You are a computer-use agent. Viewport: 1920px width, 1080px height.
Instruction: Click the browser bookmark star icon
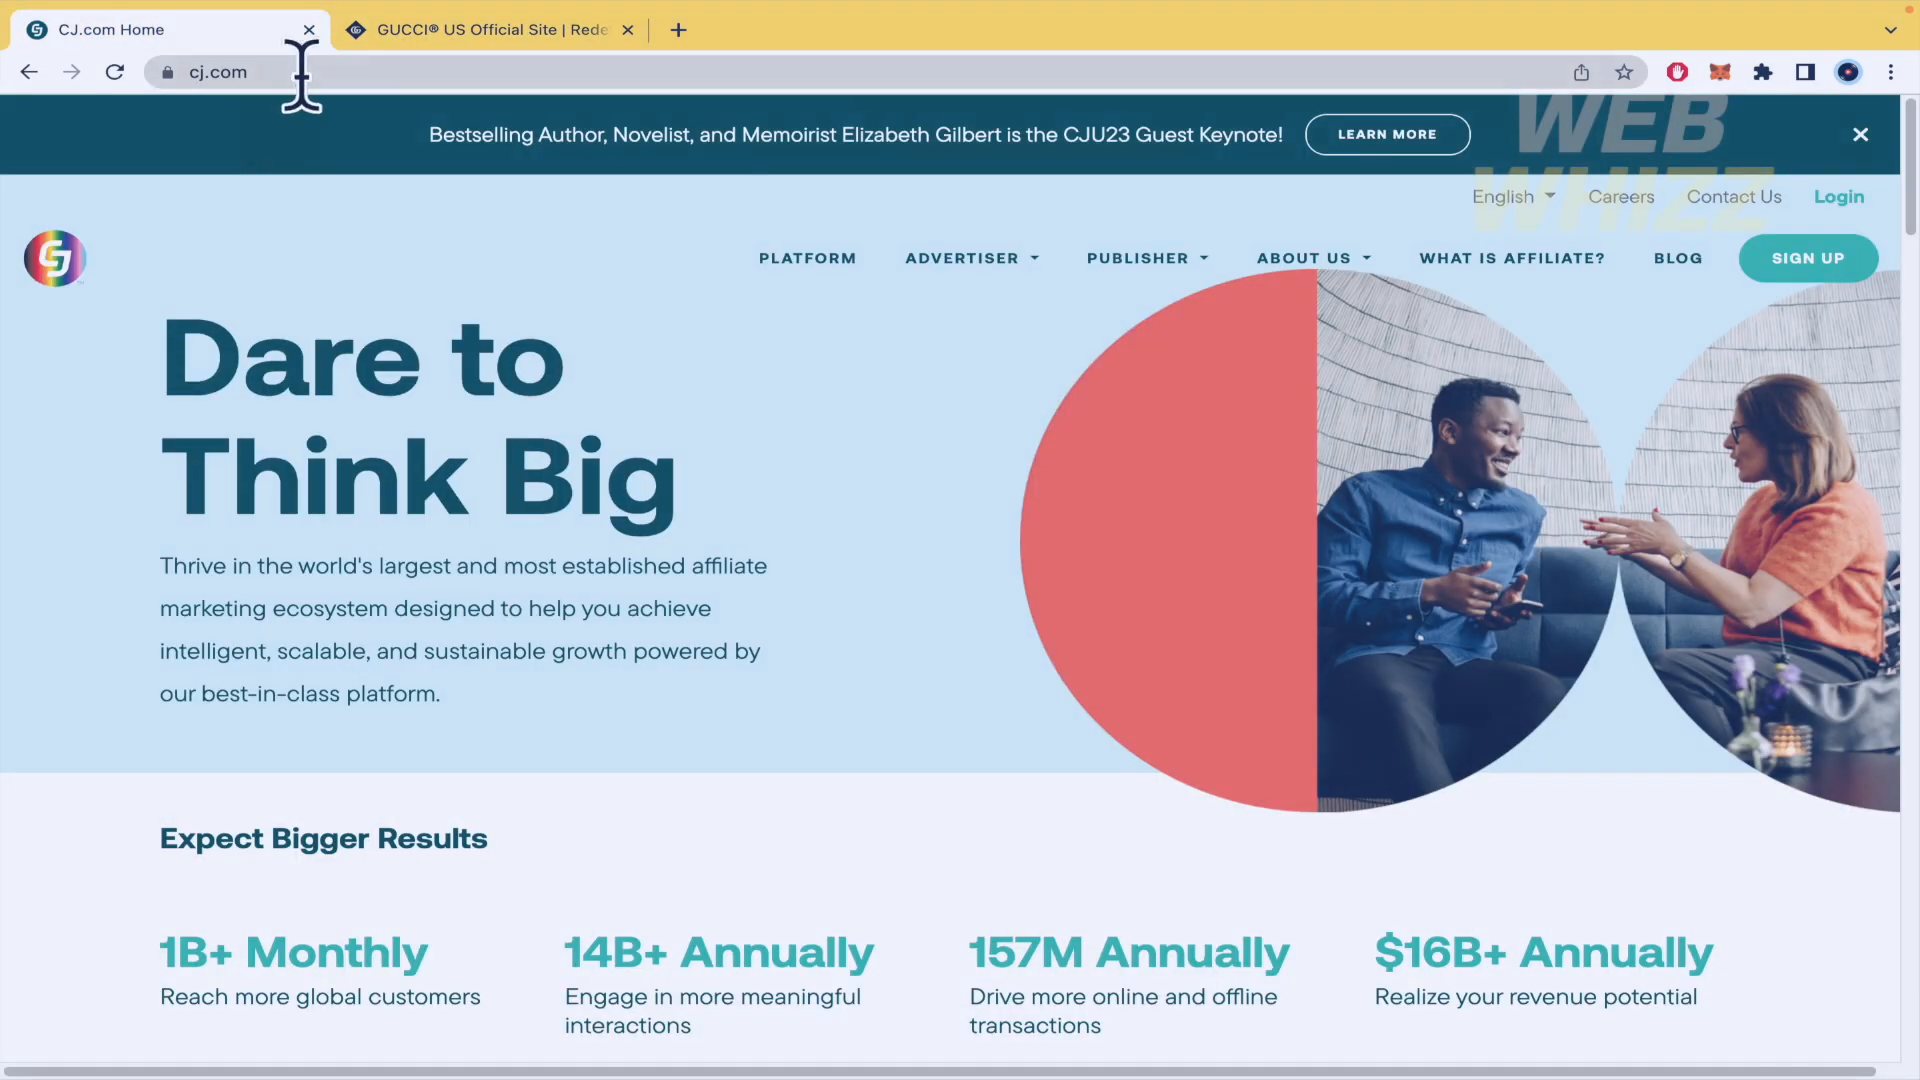tap(1623, 73)
